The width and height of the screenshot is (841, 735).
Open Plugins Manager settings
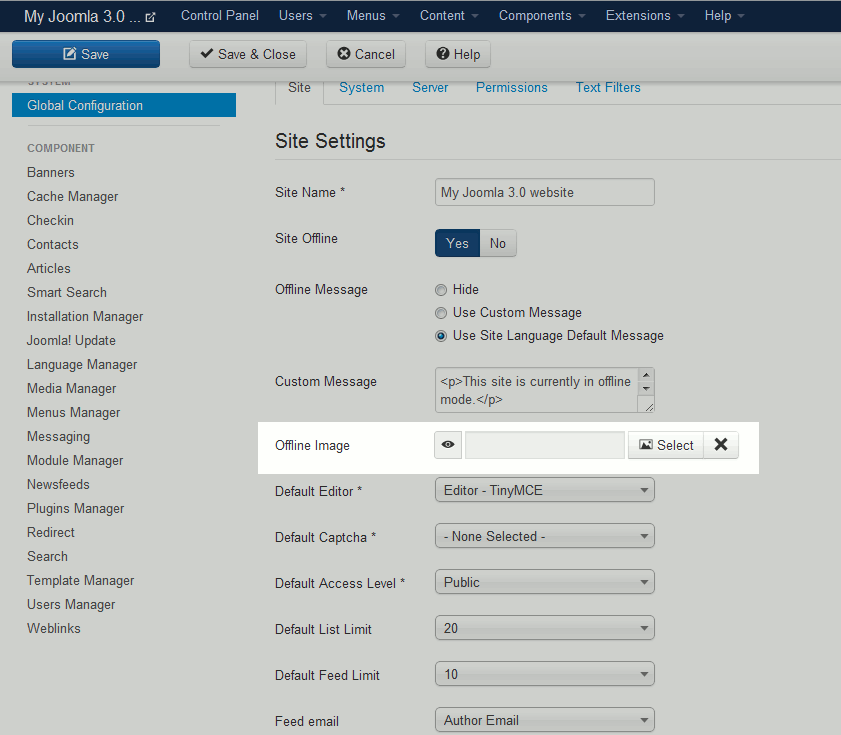pyautogui.click(x=76, y=509)
